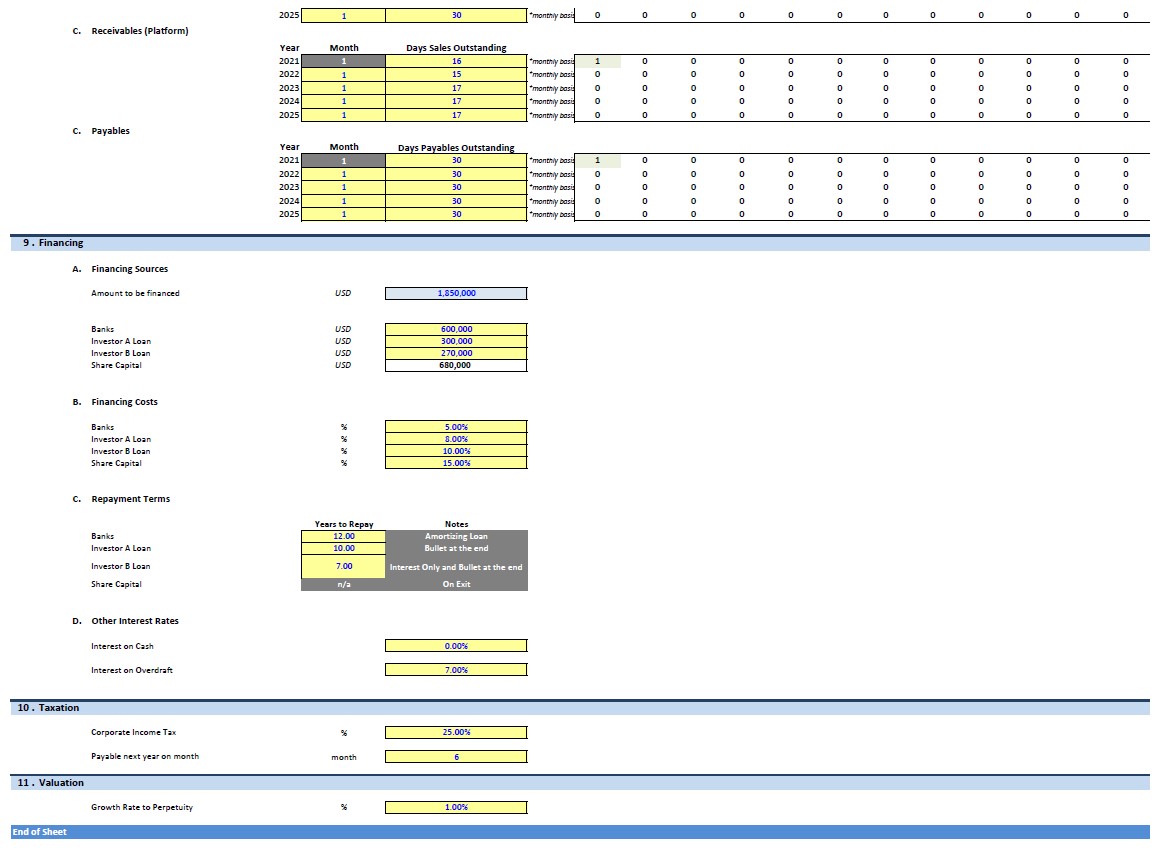Select Share Capital cost 15.00%
1158x850 pixels.
tap(456, 463)
